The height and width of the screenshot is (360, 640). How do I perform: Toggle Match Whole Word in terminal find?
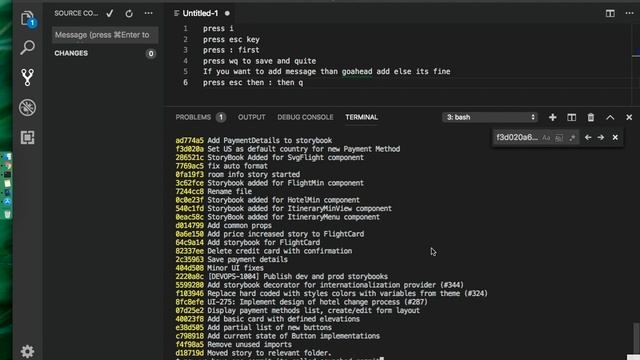click(559, 138)
